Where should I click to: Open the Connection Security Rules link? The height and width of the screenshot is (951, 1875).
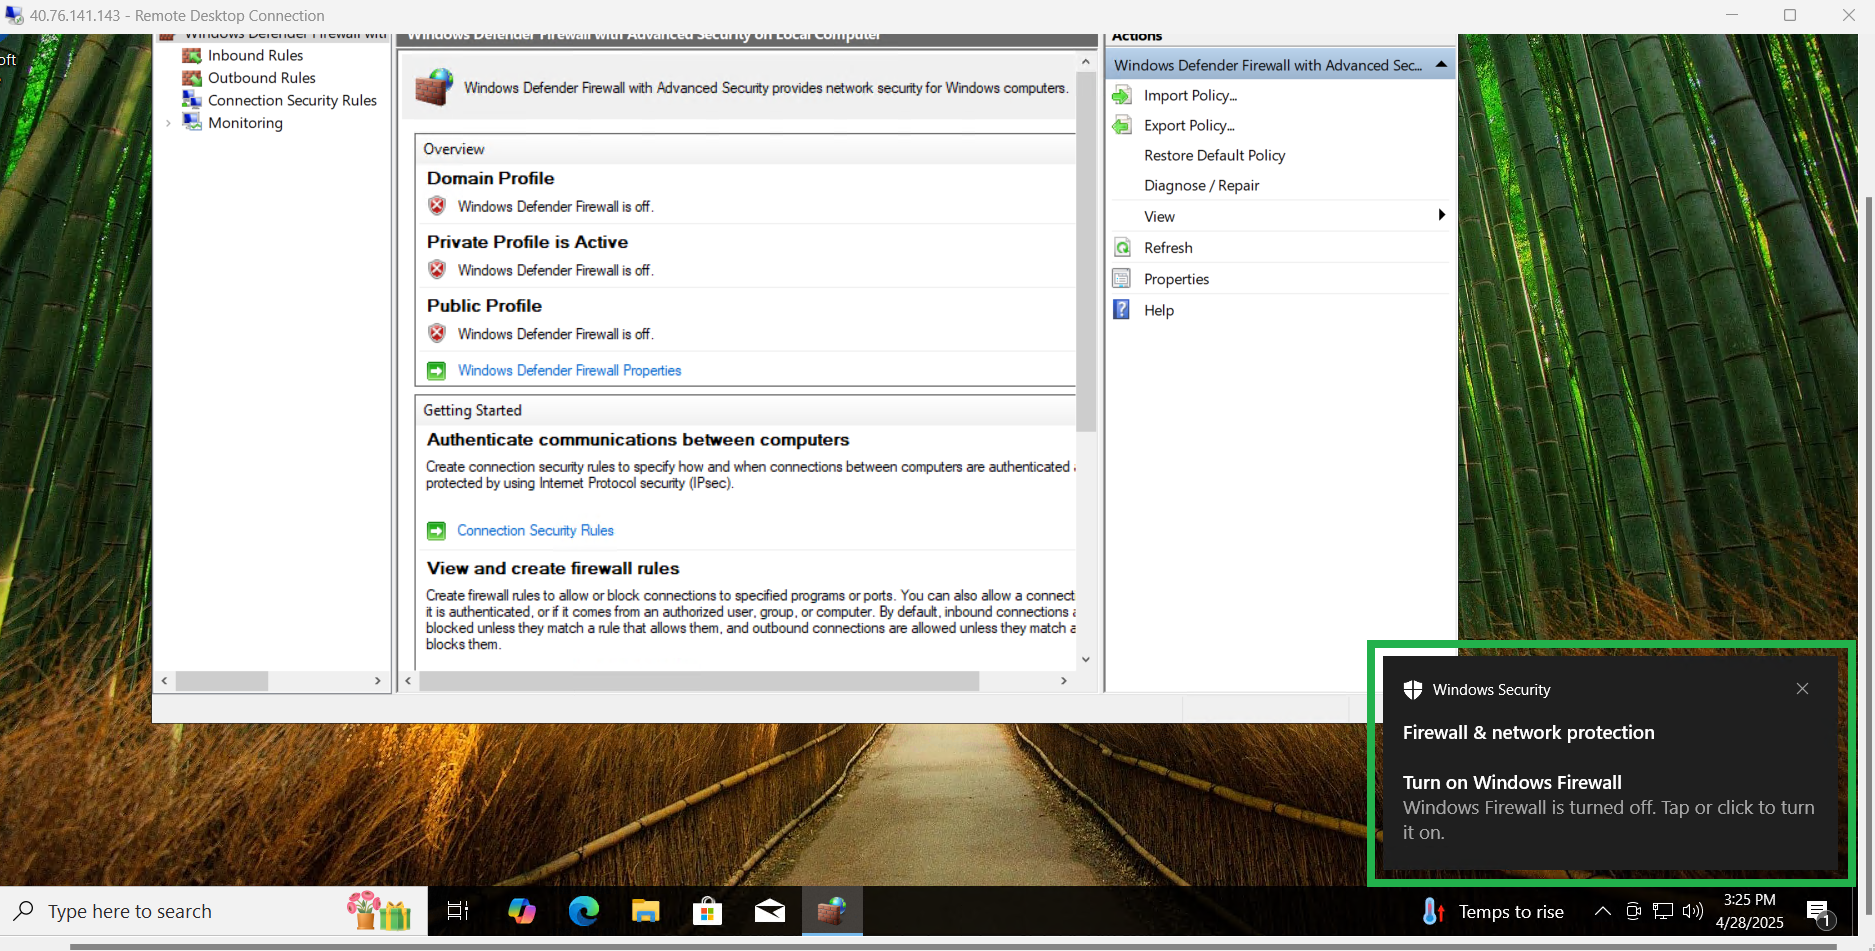tap(535, 531)
